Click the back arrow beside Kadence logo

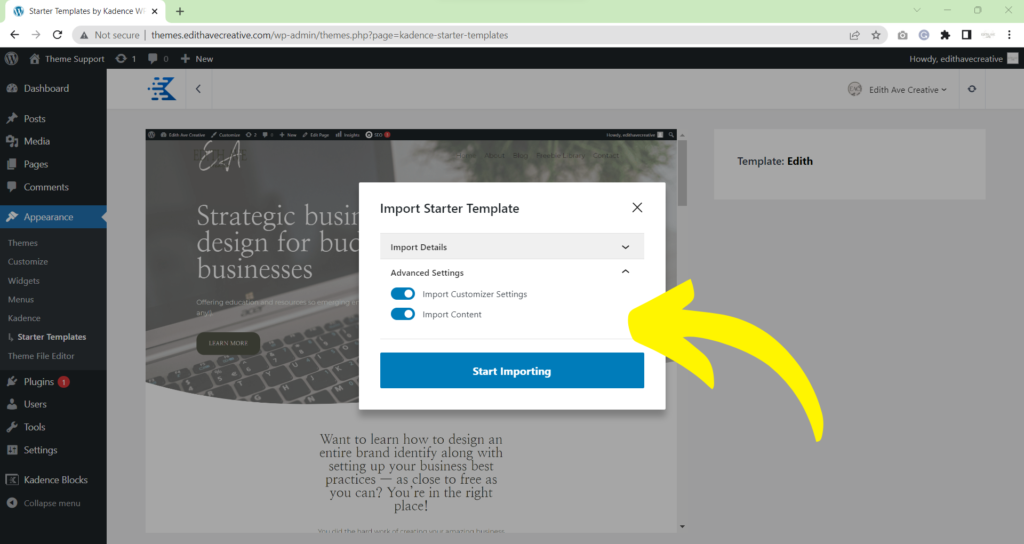click(x=198, y=89)
